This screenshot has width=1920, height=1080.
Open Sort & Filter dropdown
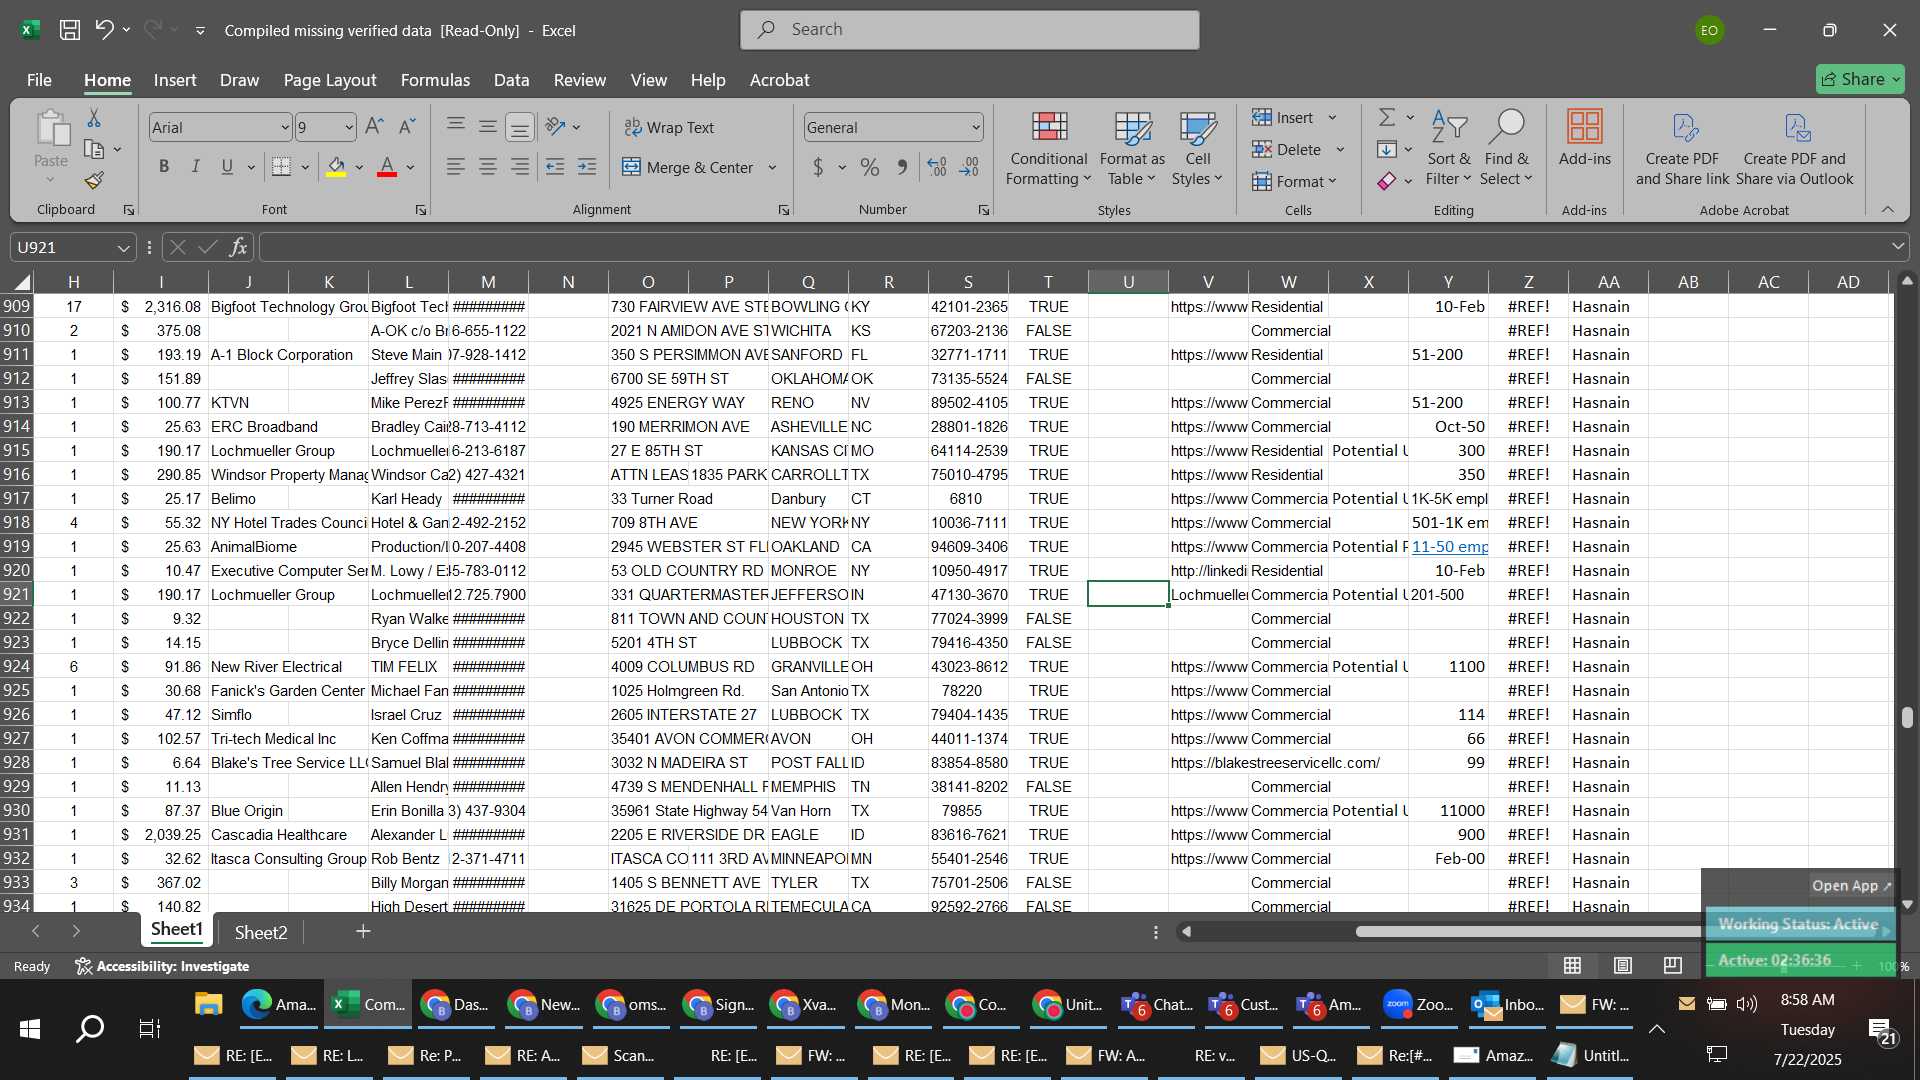pos(1449,148)
